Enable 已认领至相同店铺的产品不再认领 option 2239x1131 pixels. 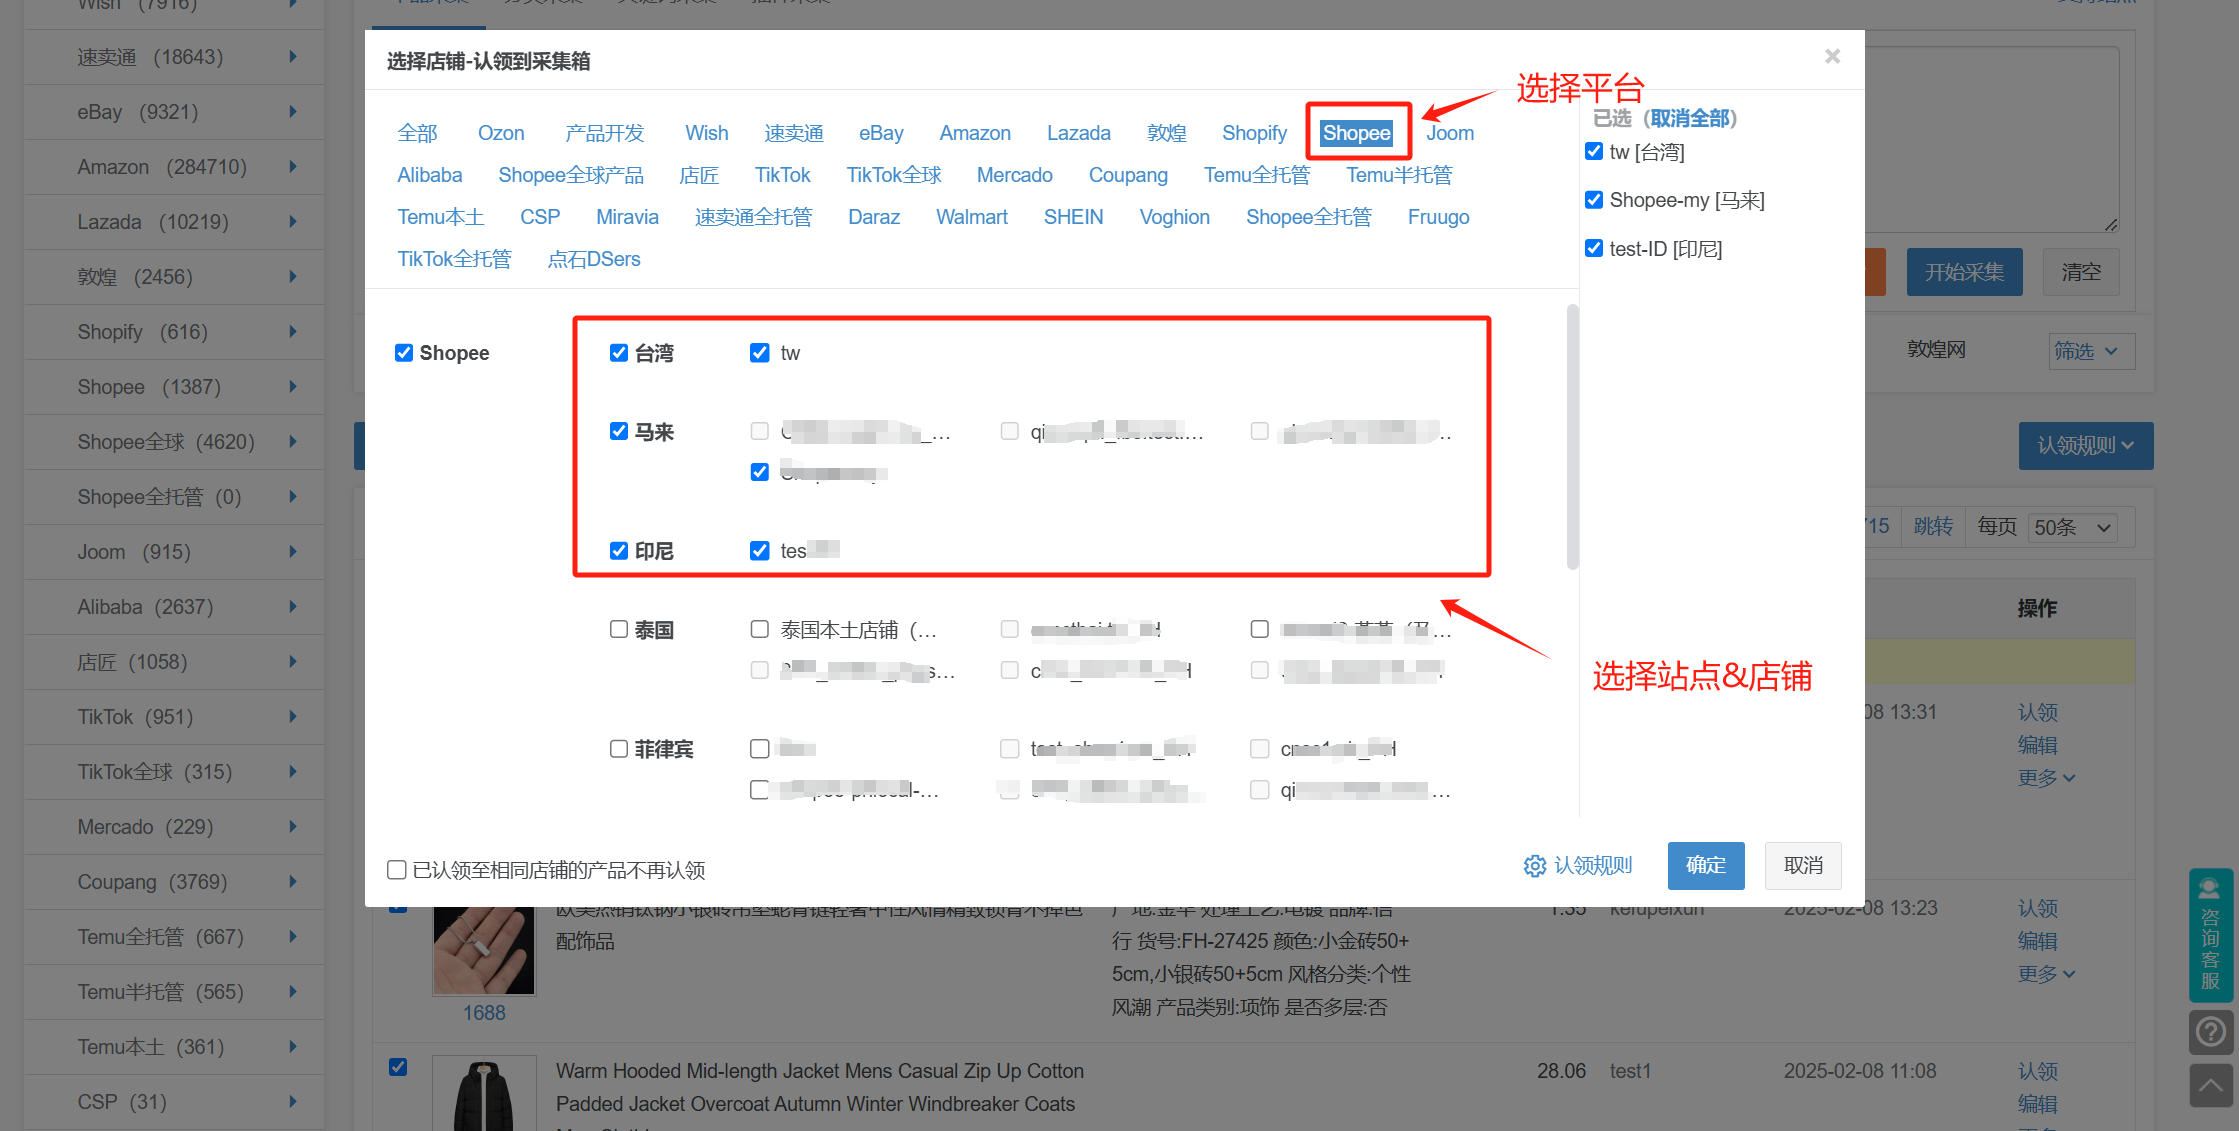click(397, 870)
